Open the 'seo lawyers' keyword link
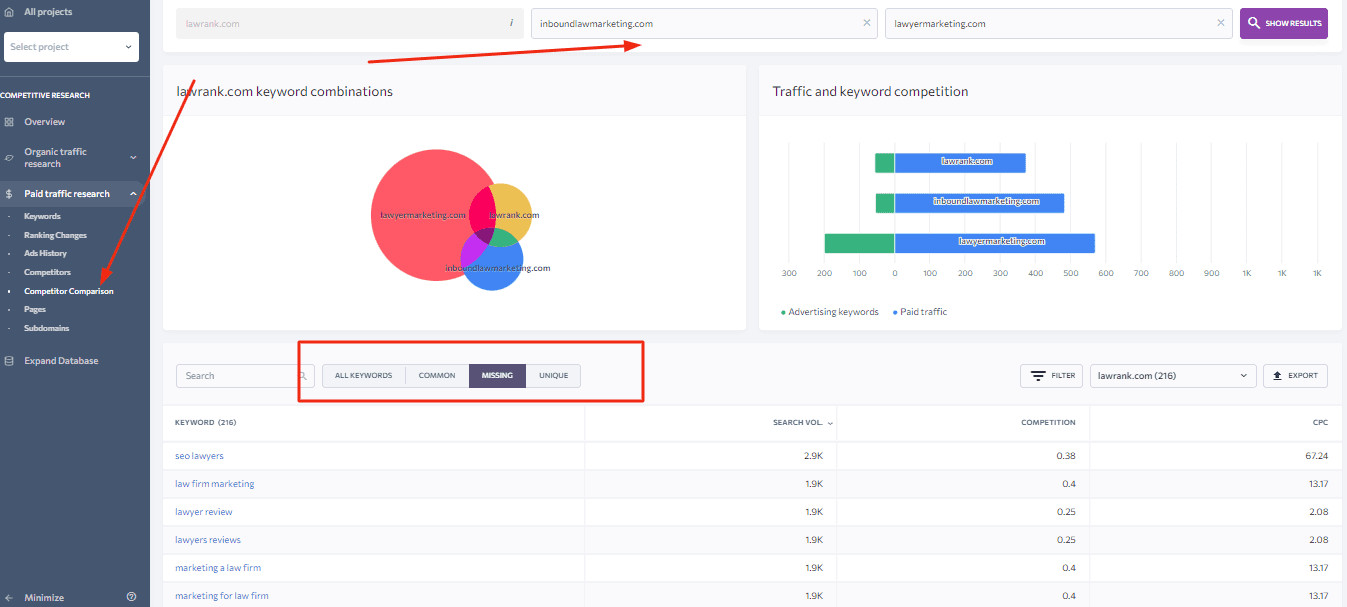The height and width of the screenshot is (607, 1347). (x=199, y=456)
